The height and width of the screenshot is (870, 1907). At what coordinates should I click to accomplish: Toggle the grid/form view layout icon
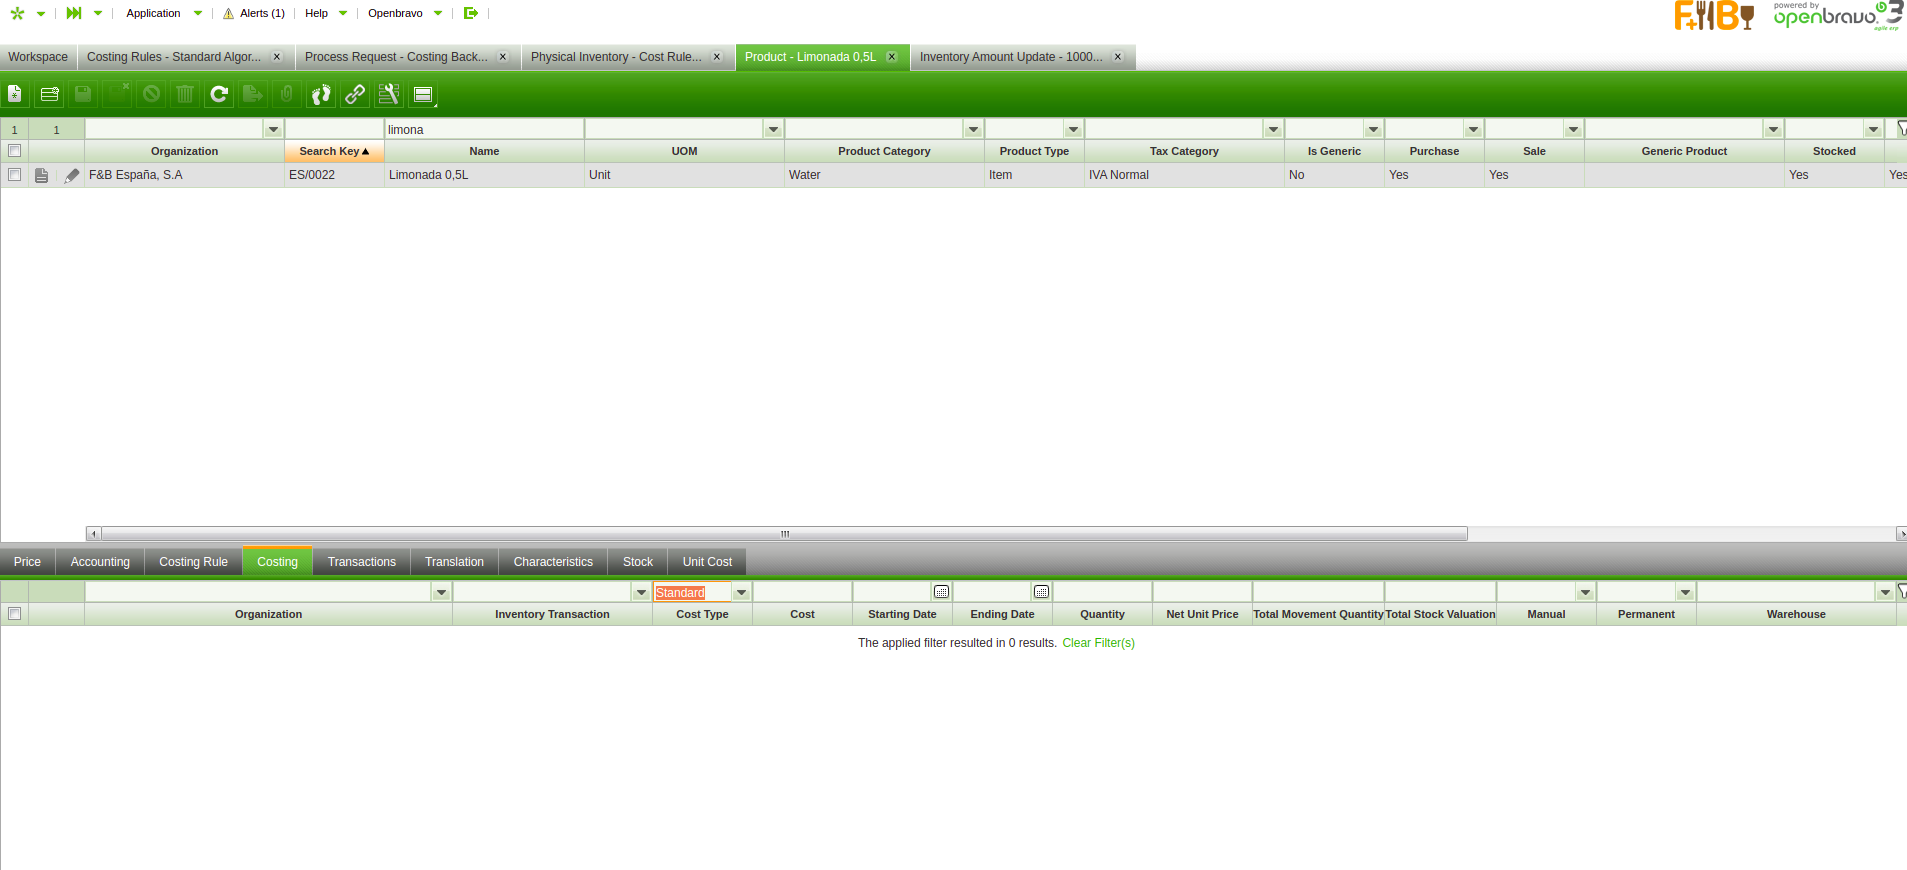(423, 94)
